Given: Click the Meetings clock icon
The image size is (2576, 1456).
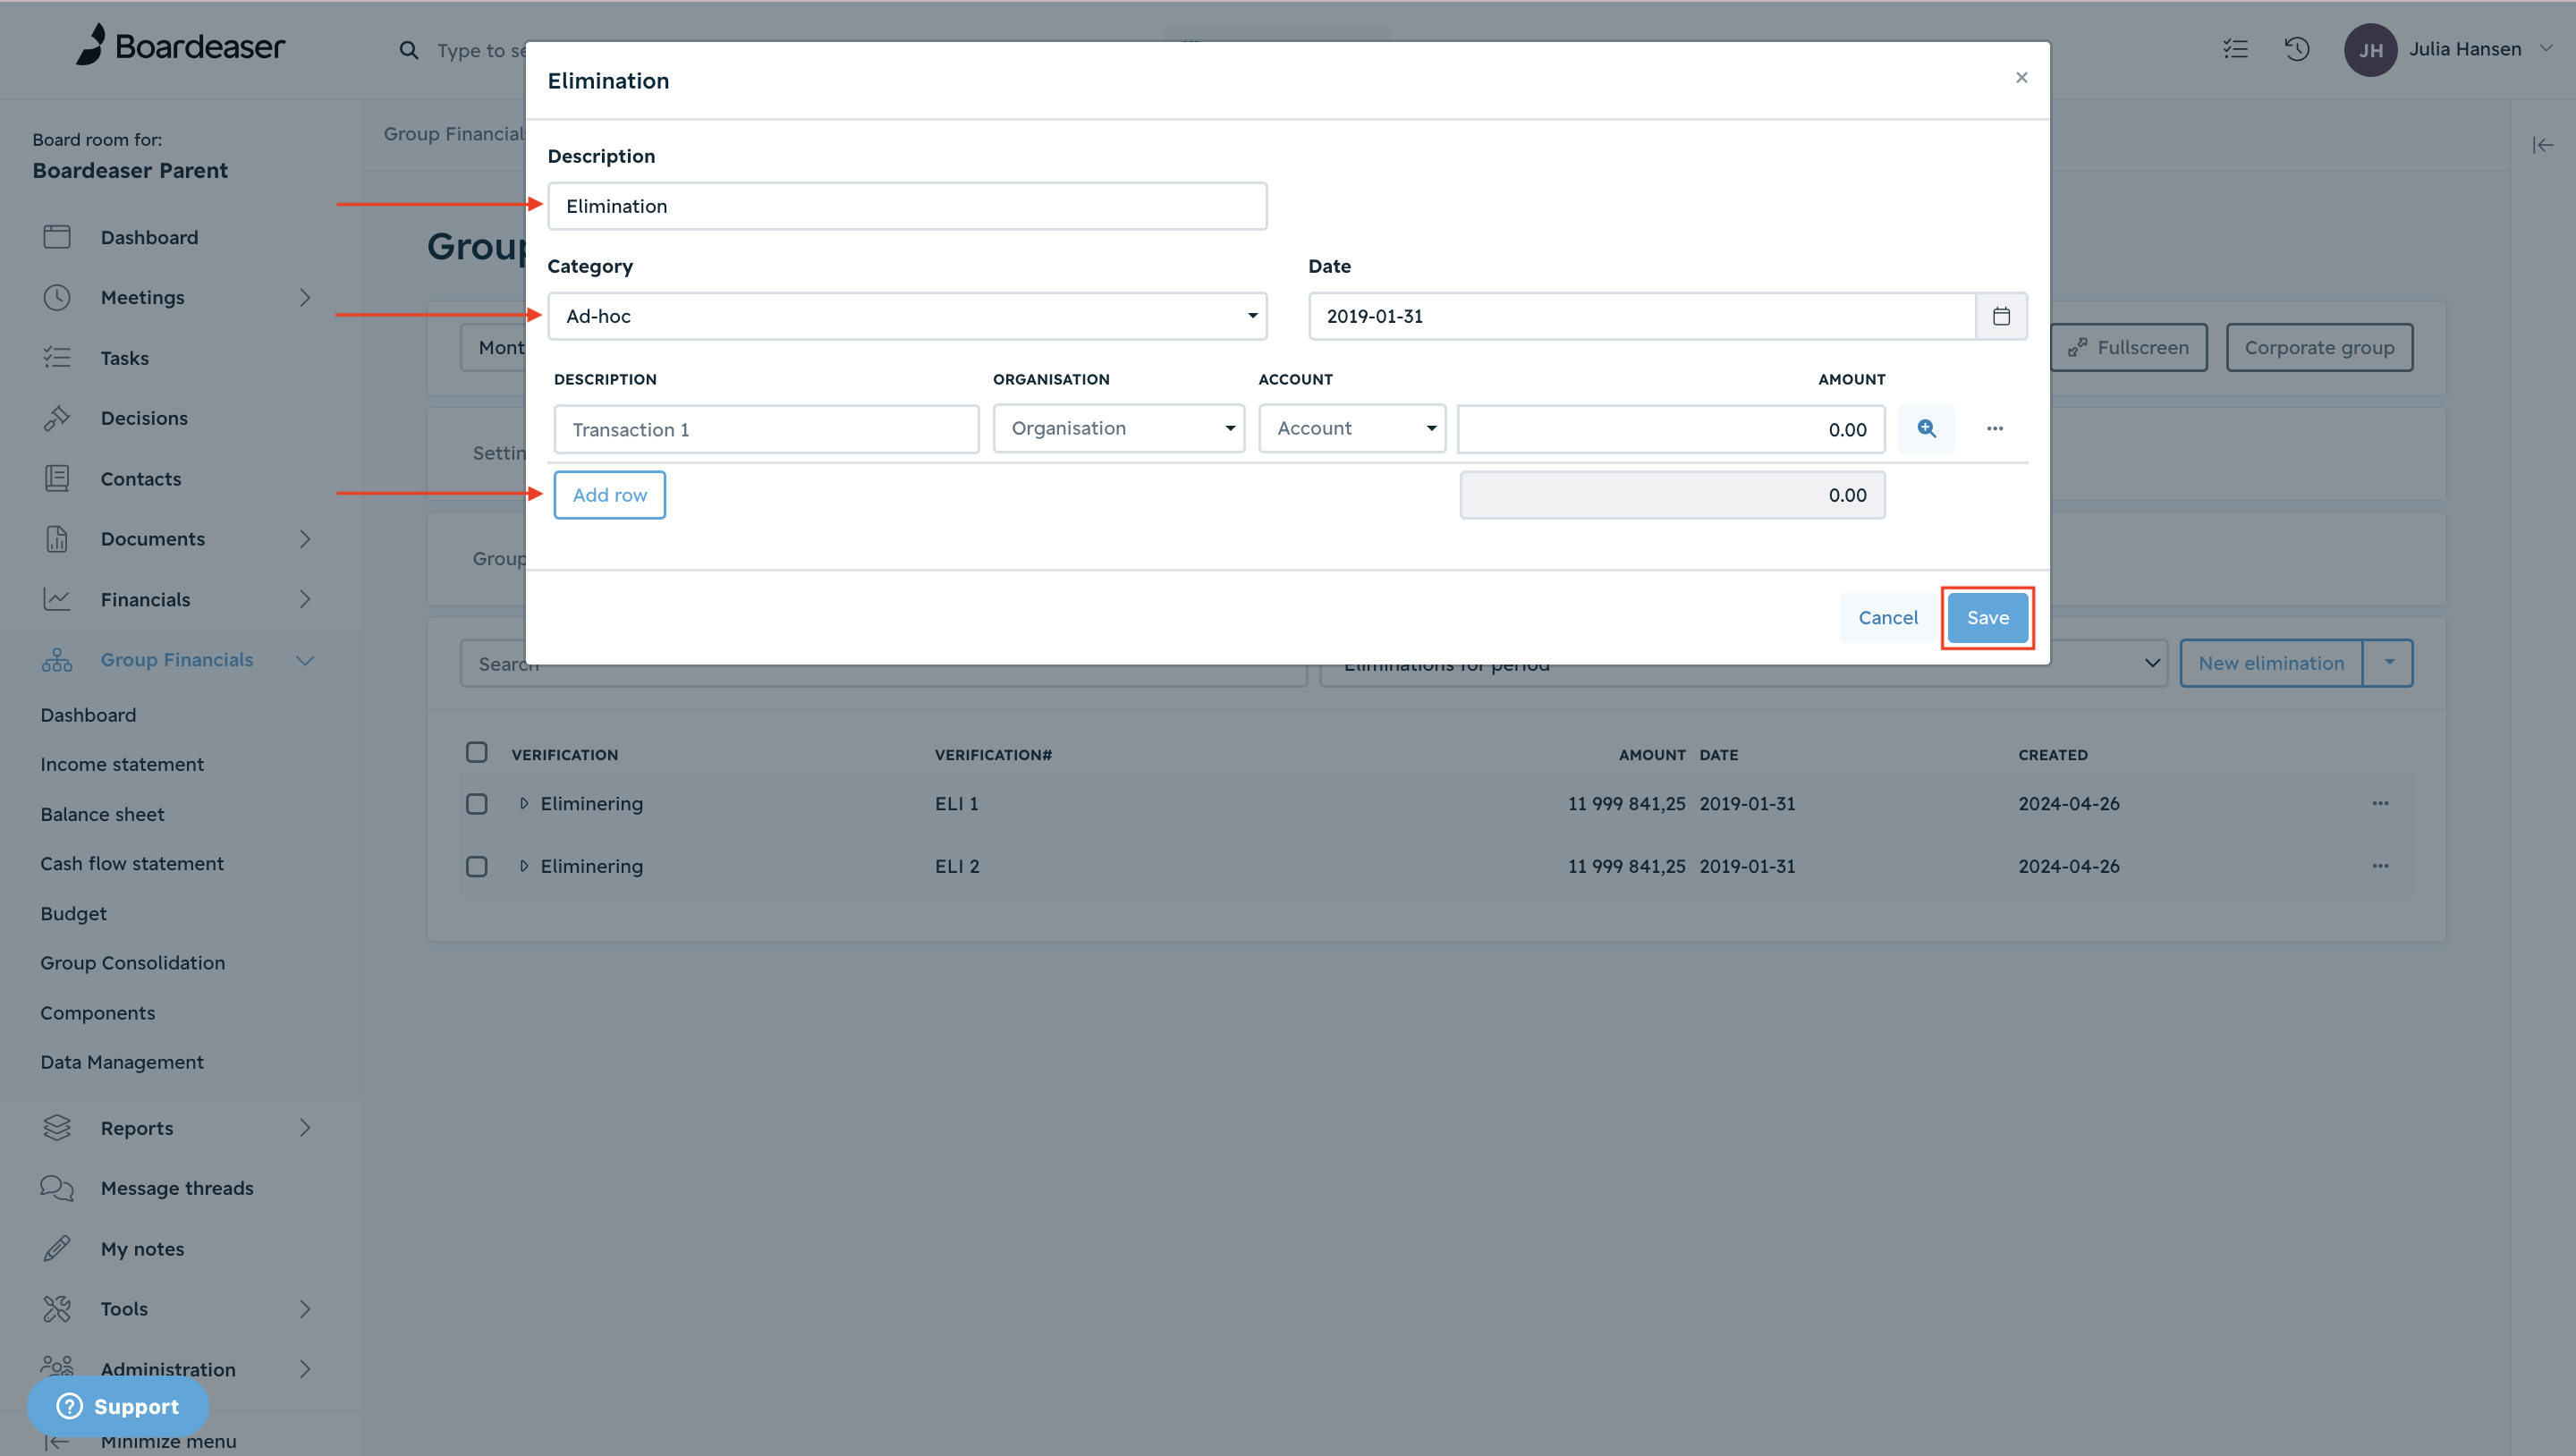Looking at the screenshot, I should [x=57, y=297].
